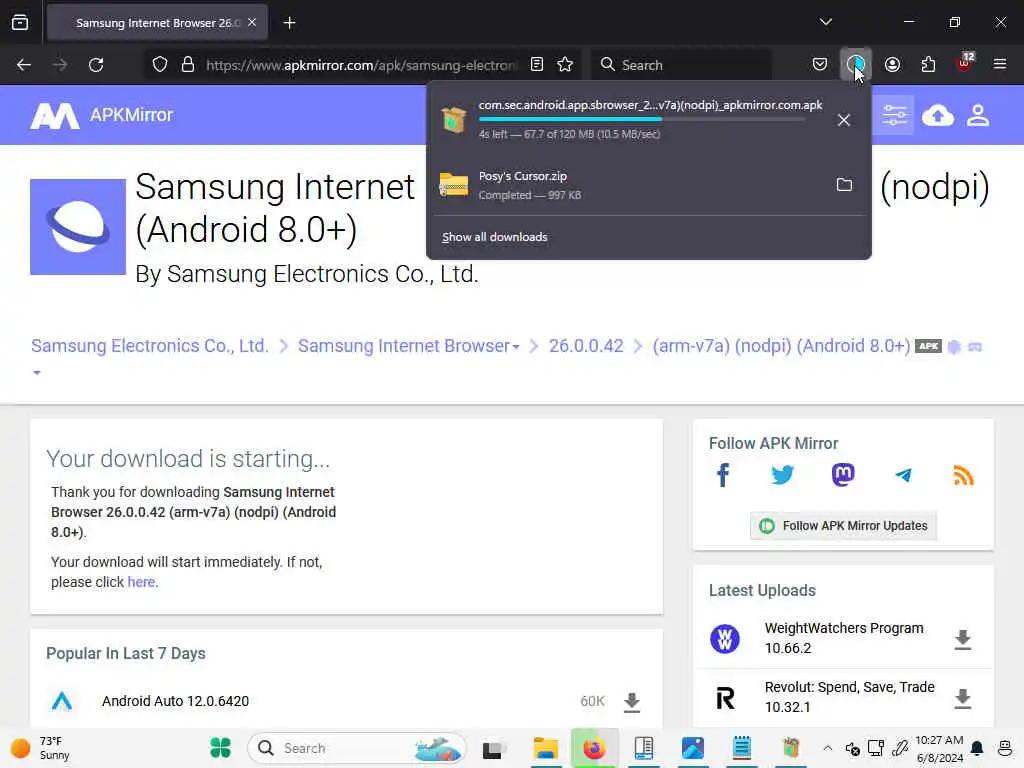Viewport: 1024px width, 768px height.
Task: Click the 'here' download retry link
Action: coord(141,582)
